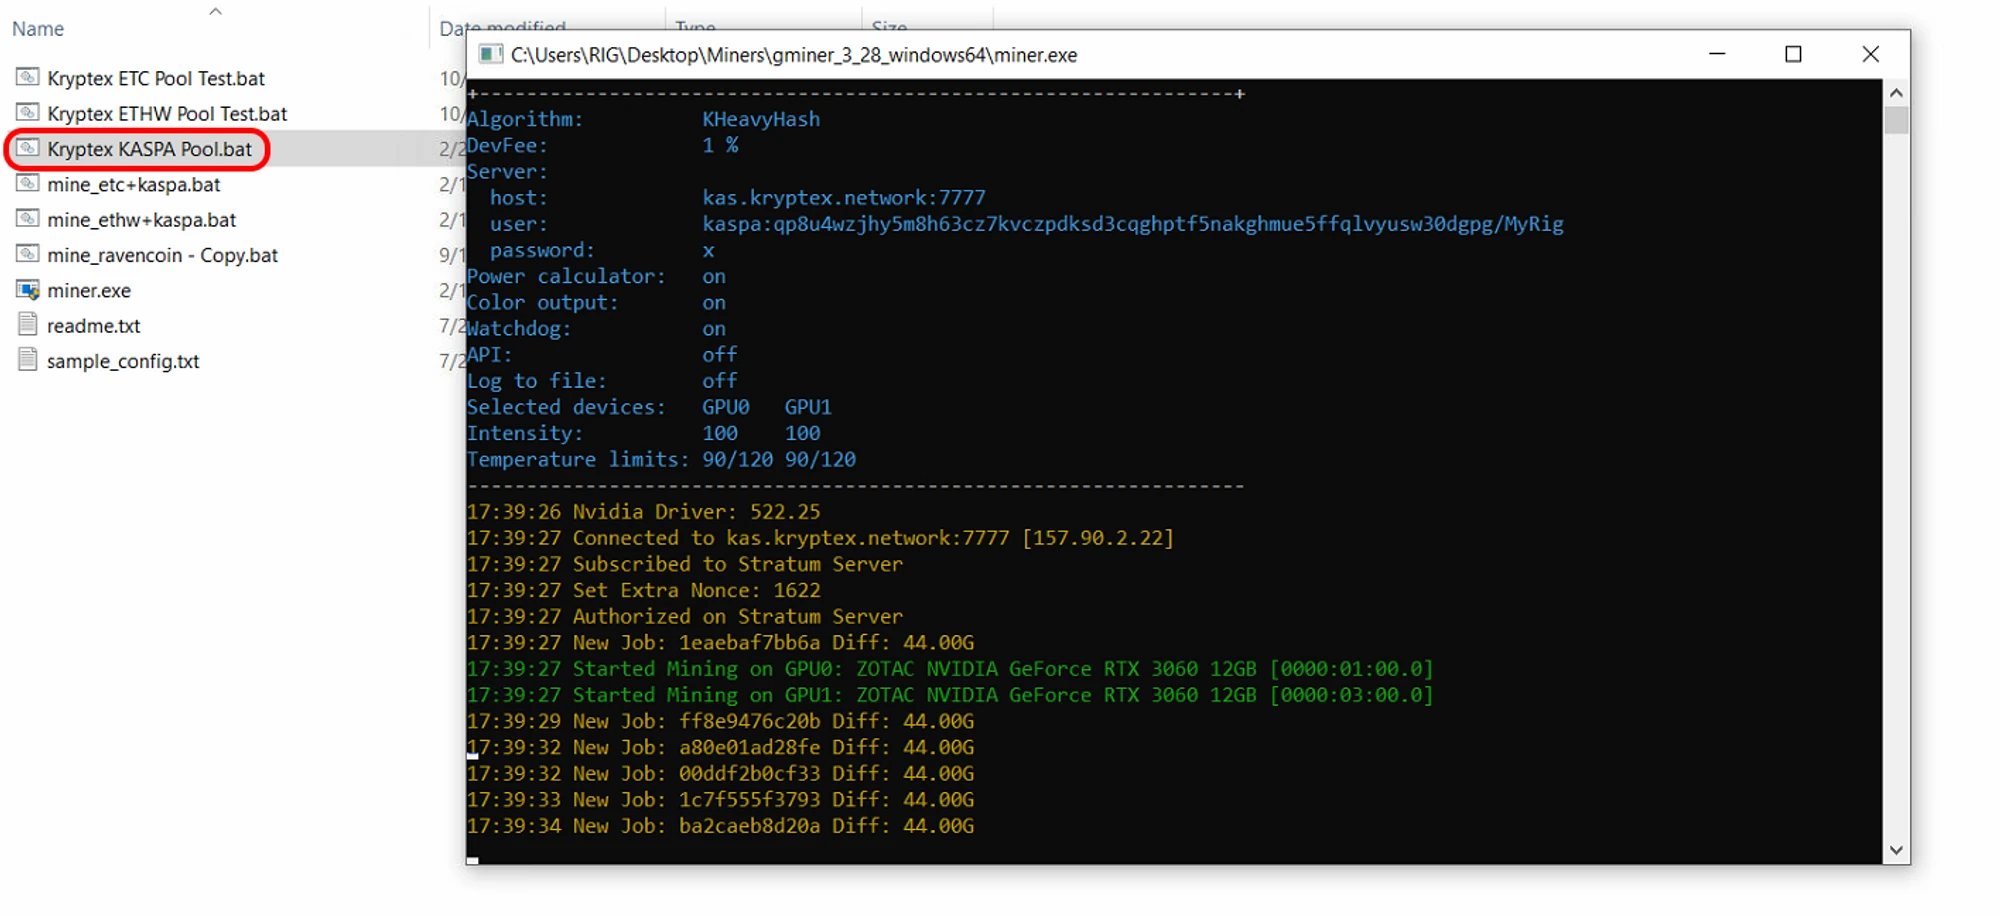Maximize the miner.exe console window
This screenshot has height=916, width=2000.
pos(1793,54)
